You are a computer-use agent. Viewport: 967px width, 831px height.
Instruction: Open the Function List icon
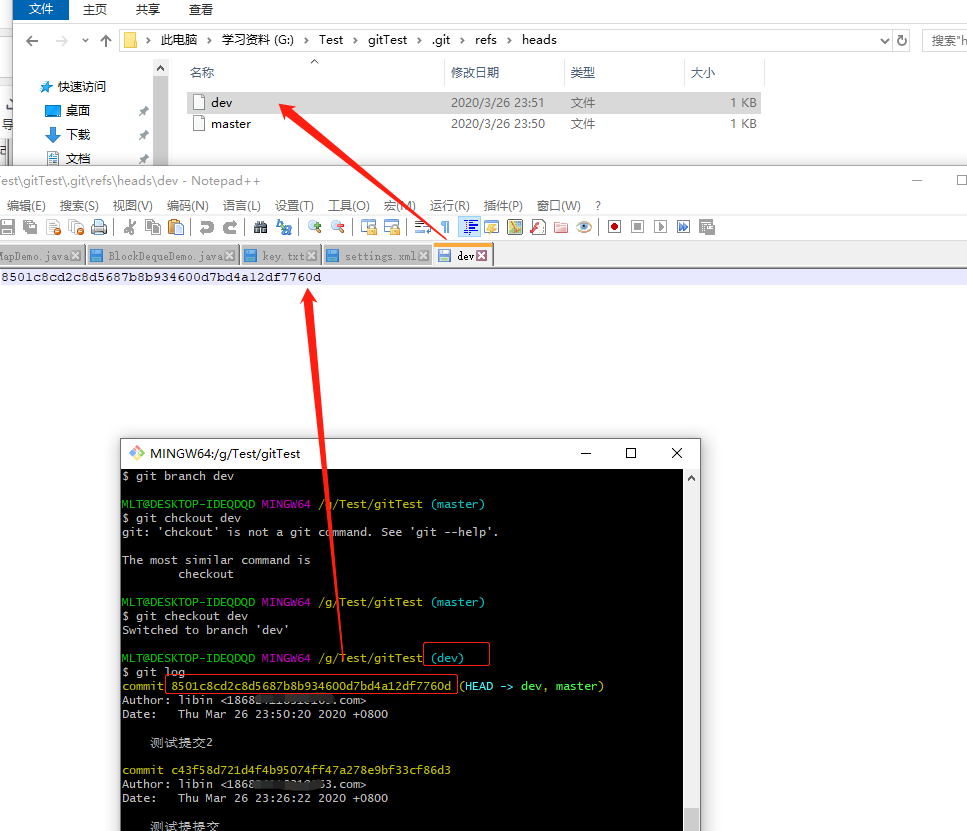pyautogui.click(x=538, y=227)
